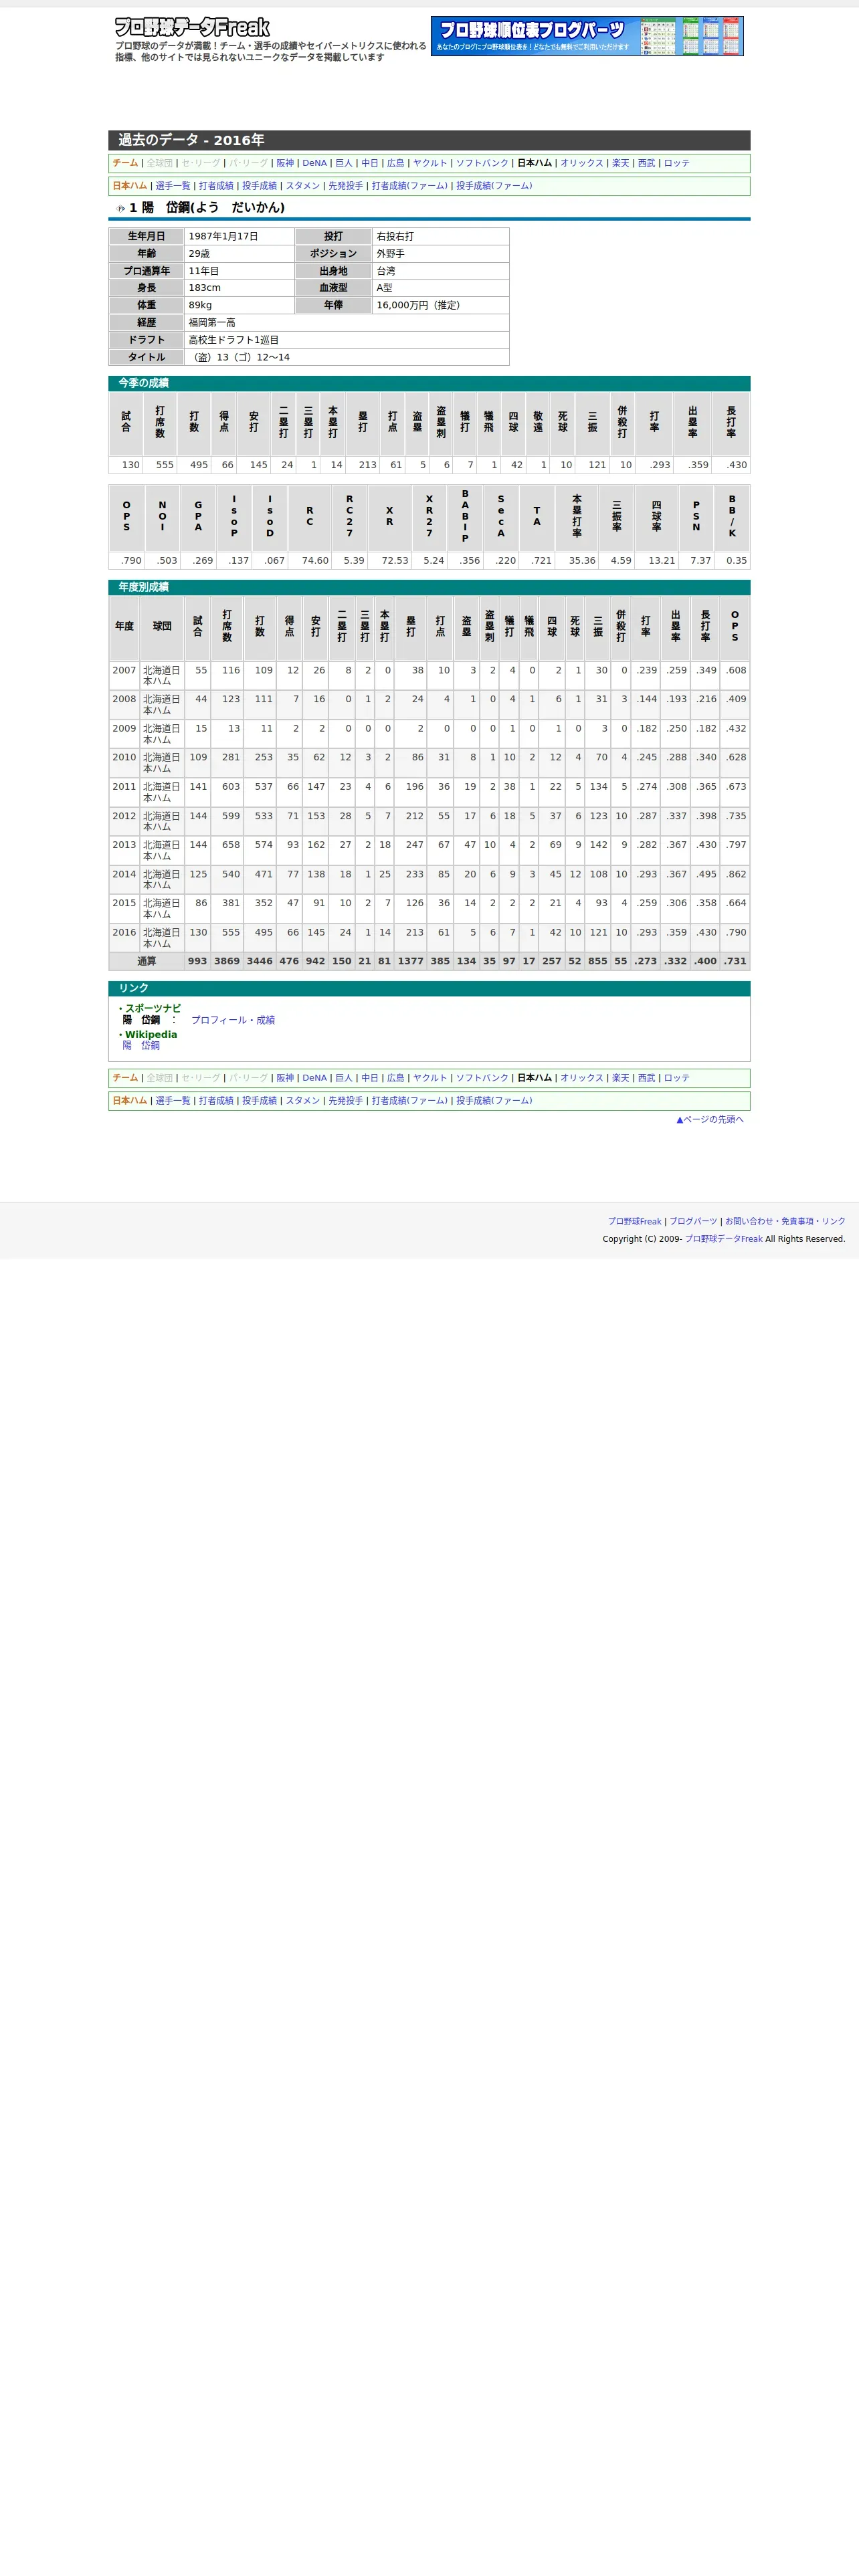
Task: Click セ・リーグ in the top team navigation
Action: (x=200, y=163)
